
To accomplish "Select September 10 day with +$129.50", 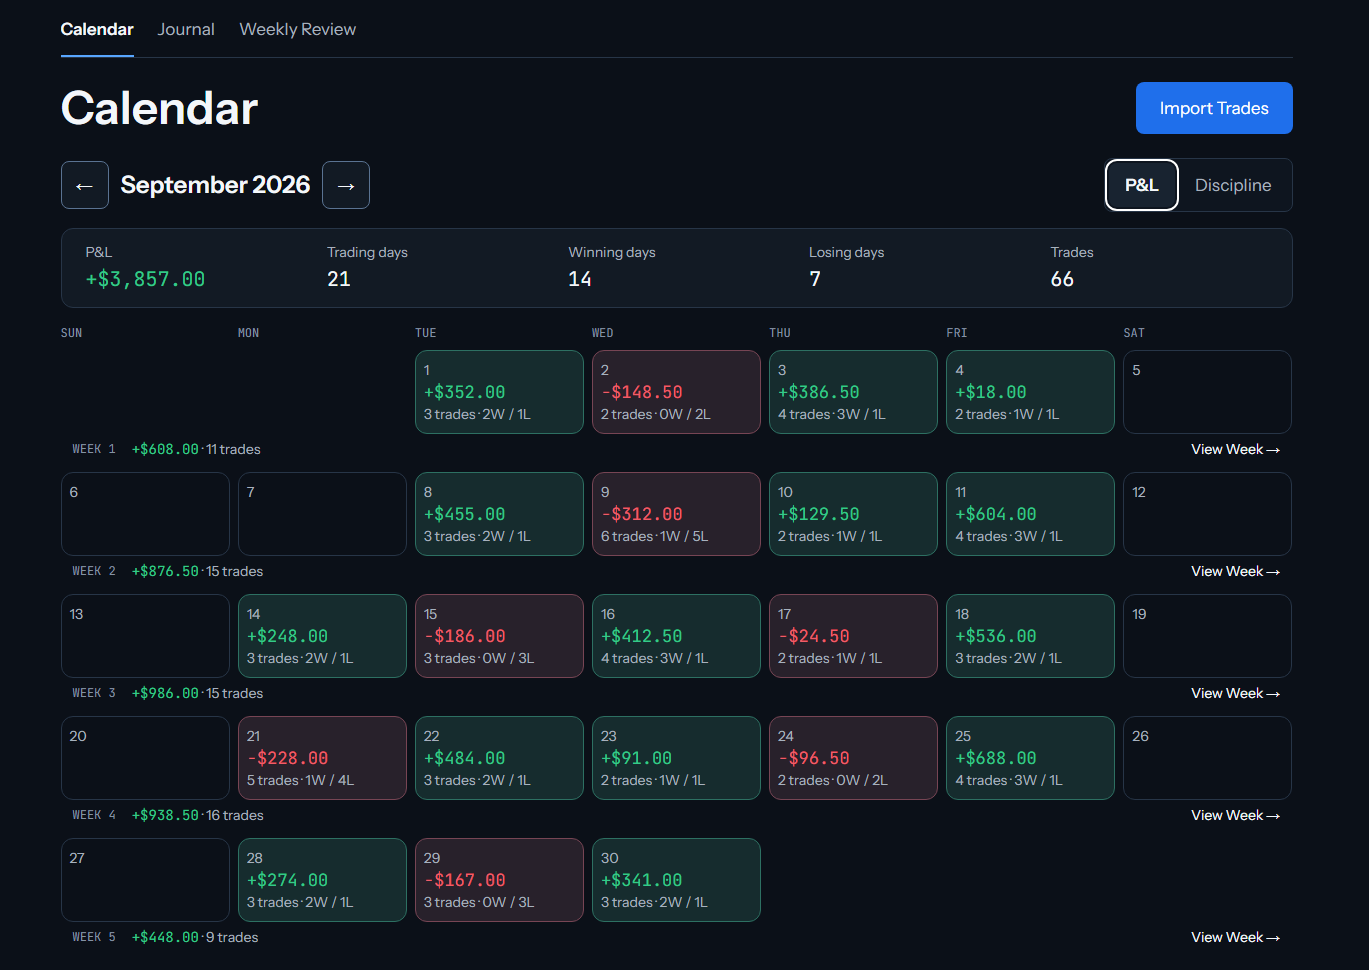I will click(x=853, y=514).
